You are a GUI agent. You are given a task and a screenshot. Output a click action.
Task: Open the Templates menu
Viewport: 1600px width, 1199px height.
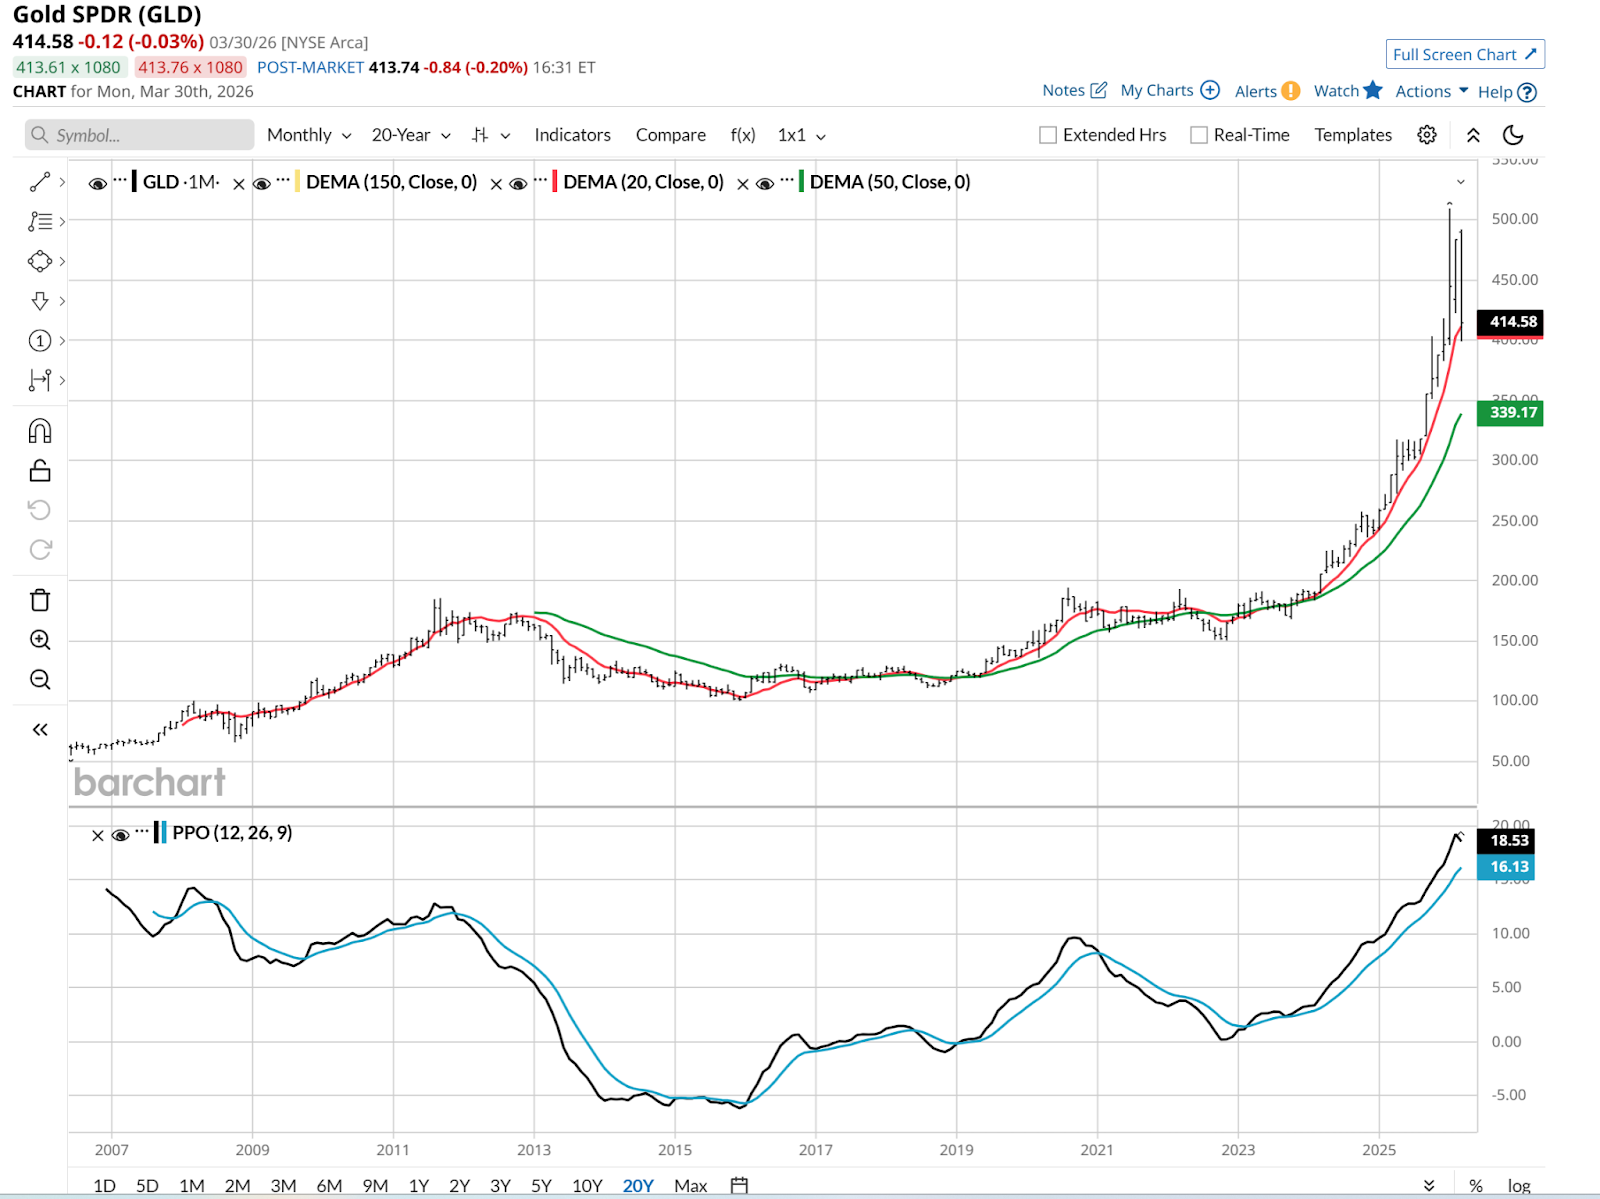pyautogui.click(x=1353, y=135)
